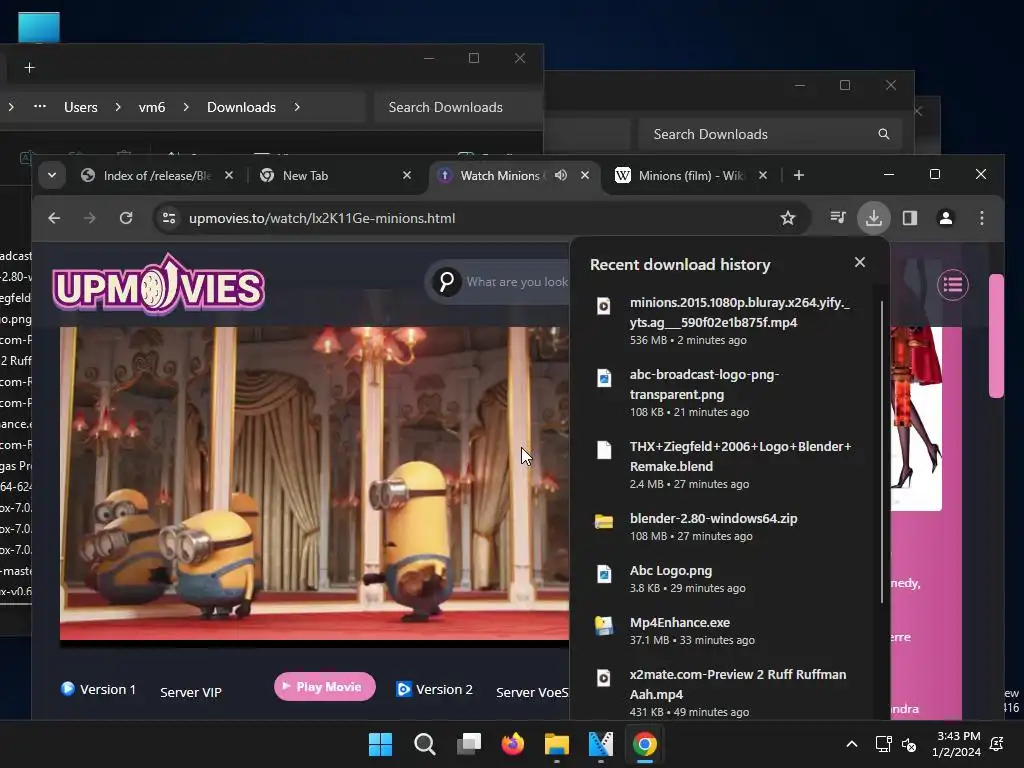Click the page's pink vertical scrollbar
Viewport: 1024px width, 768px height.
click(996, 336)
